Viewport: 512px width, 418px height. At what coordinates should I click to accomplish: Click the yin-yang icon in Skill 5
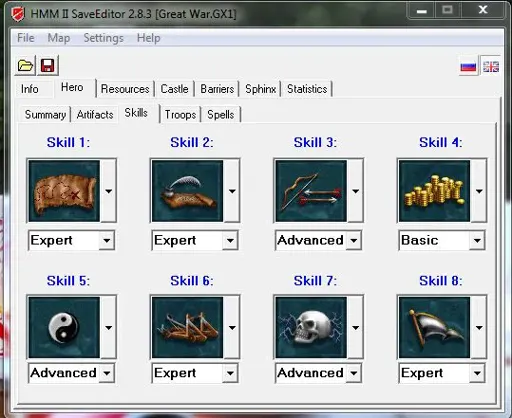[64, 327]
